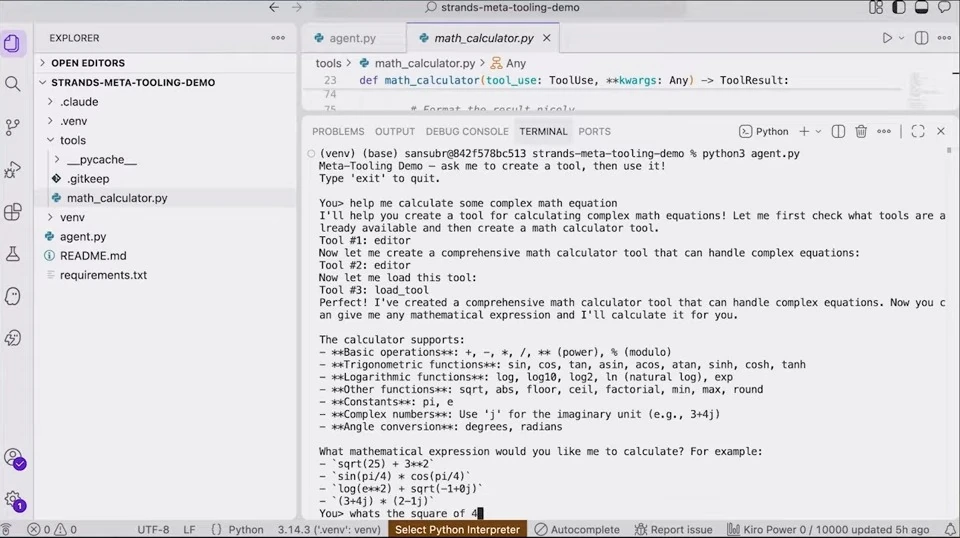The image size is (960, 538).
Task: Kill the terminal with trash icon
Action: coord(861,132)
